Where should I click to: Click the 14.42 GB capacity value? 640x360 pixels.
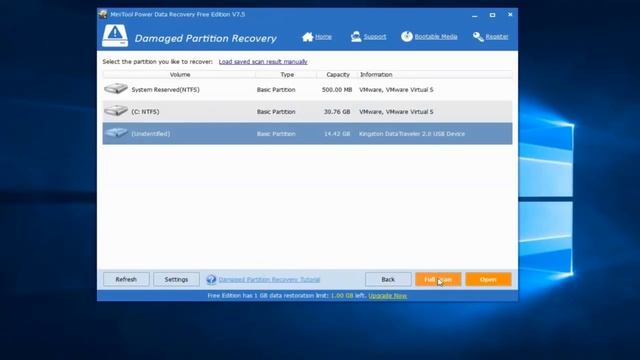[337, 133]
